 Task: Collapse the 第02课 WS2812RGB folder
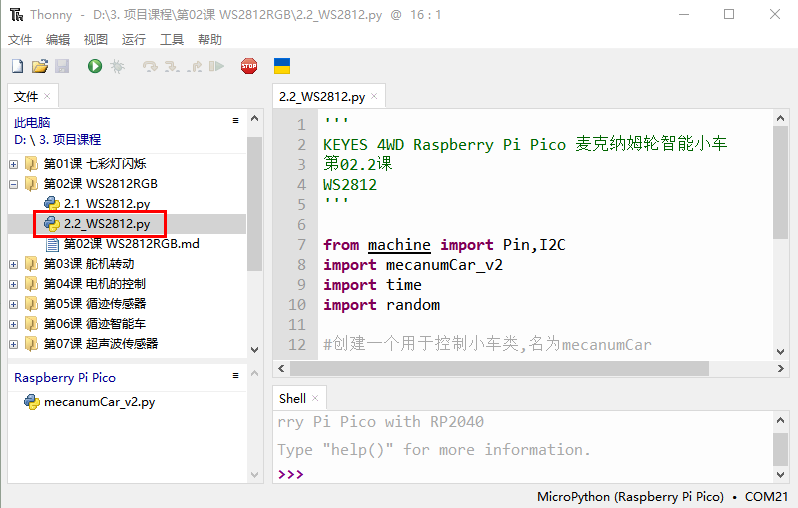[x=14, y=184]
